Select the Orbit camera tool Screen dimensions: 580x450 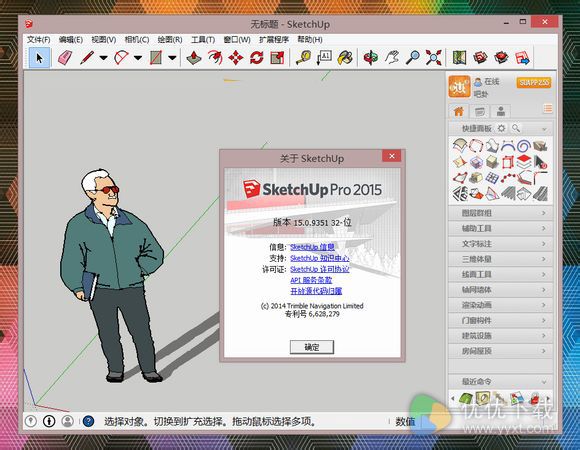click(371, 58)
